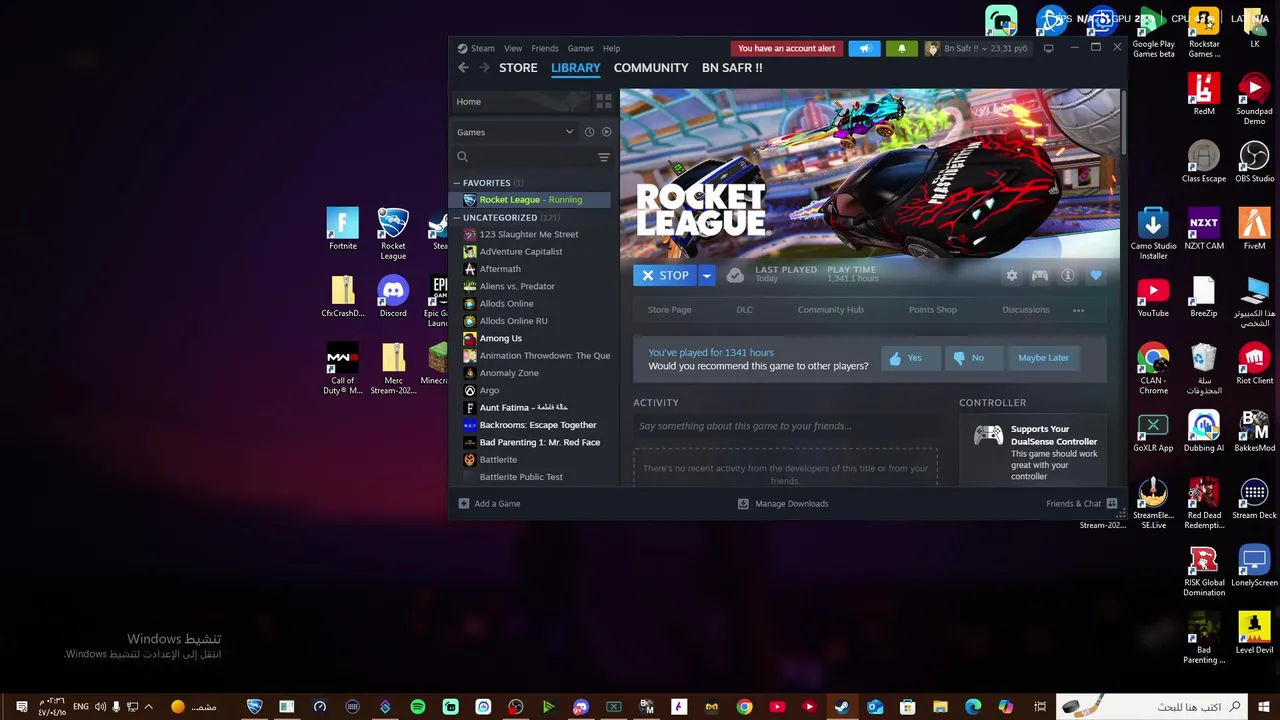
Task: Select 123 Slaughter Me Street
Action: (x=528, y=234)
